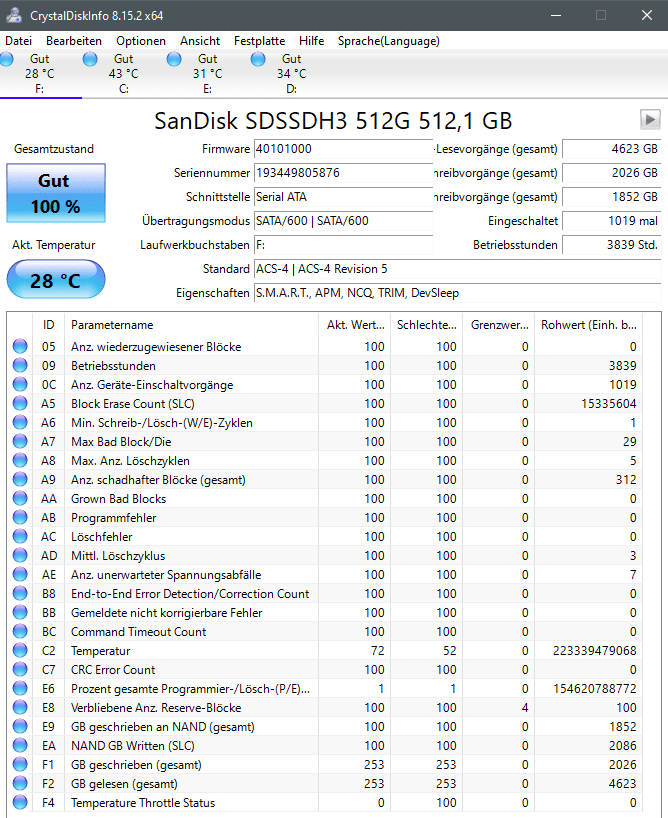Click the Seriennummer field 193449805876
The height and width of the screenshot is (818, 668).
[x=343, y=173]
